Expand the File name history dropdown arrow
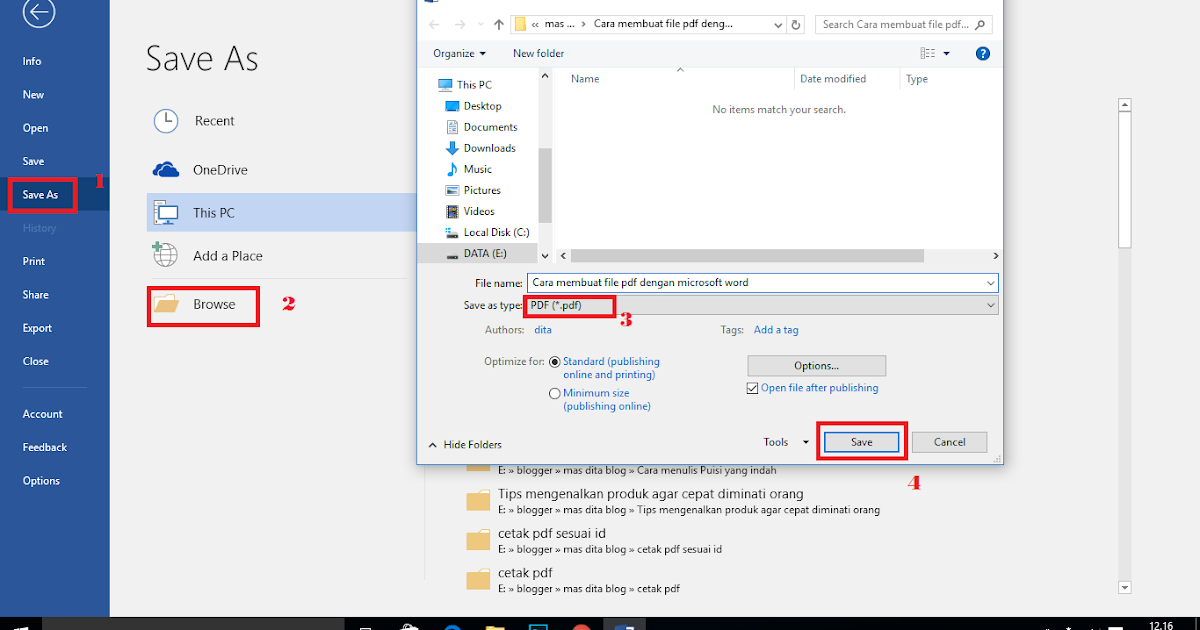The image size is (1200, 630). click(x=990, y=283)
